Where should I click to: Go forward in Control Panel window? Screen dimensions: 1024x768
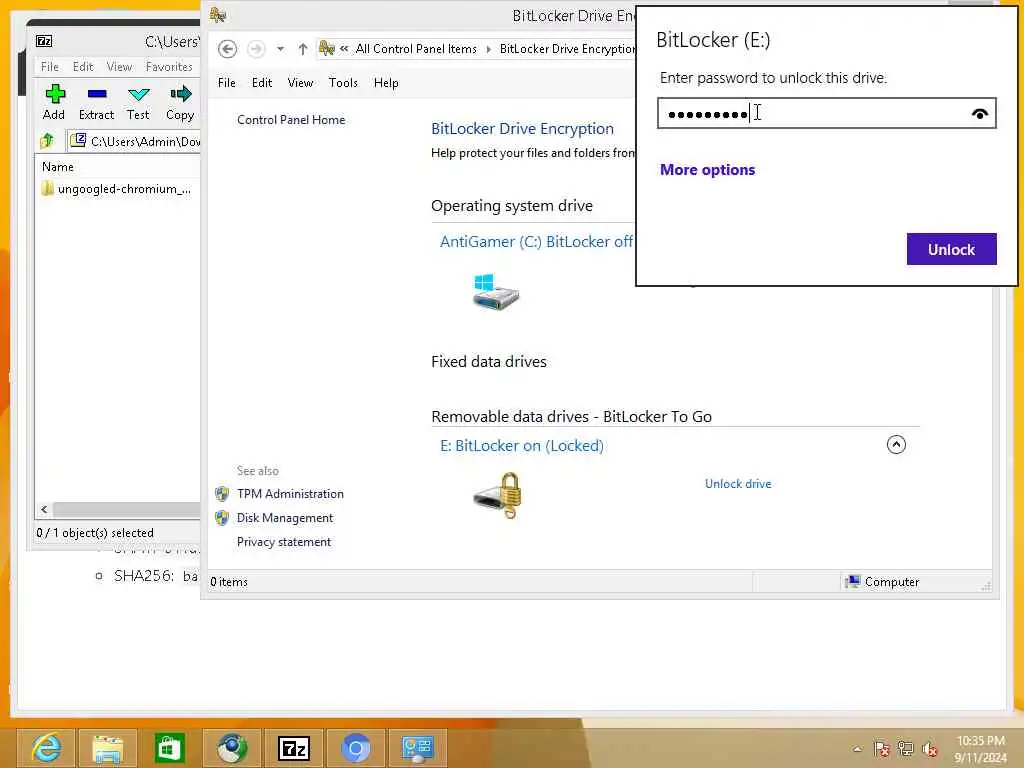(256, 49)
